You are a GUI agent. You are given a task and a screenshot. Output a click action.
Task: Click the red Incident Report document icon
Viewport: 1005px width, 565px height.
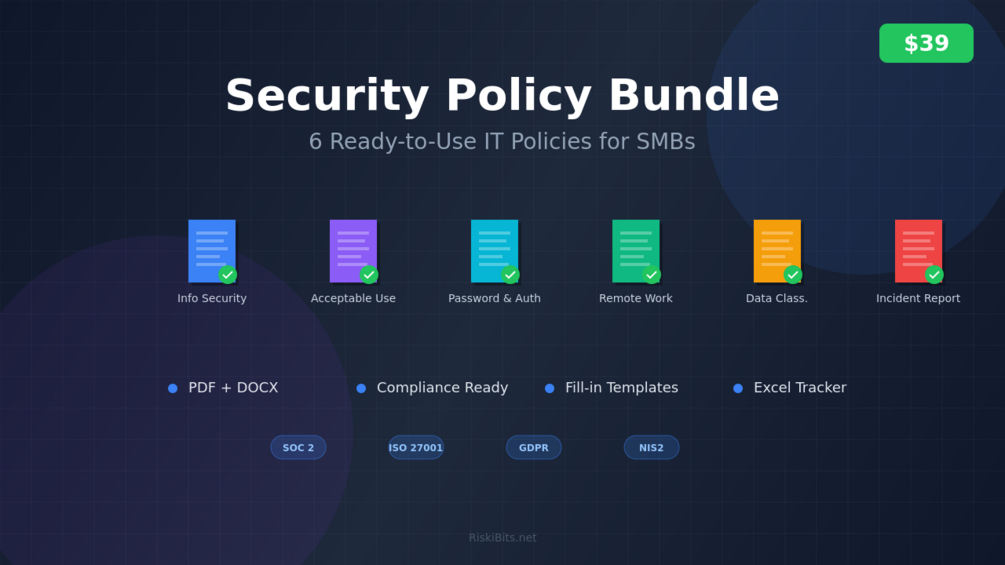918,251
